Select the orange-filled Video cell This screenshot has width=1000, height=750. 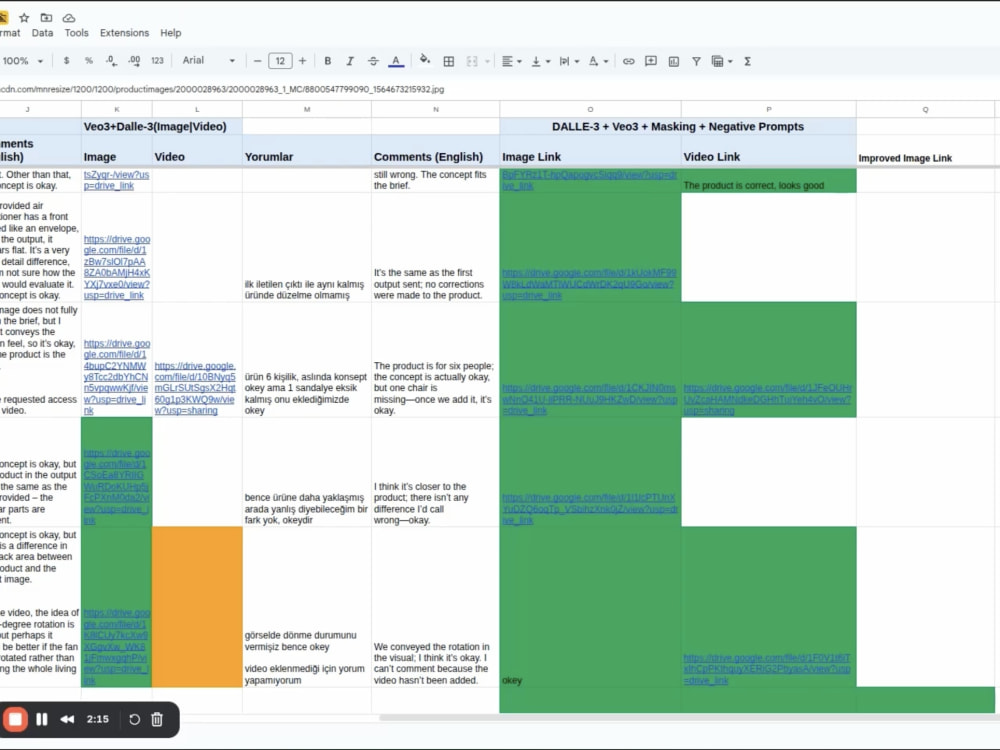[197, 607]
